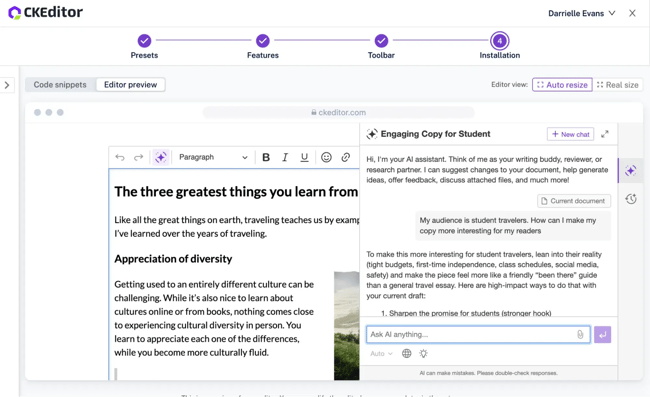Click the landscape image in document
The image size is (650, 397).
pos(347,326)
